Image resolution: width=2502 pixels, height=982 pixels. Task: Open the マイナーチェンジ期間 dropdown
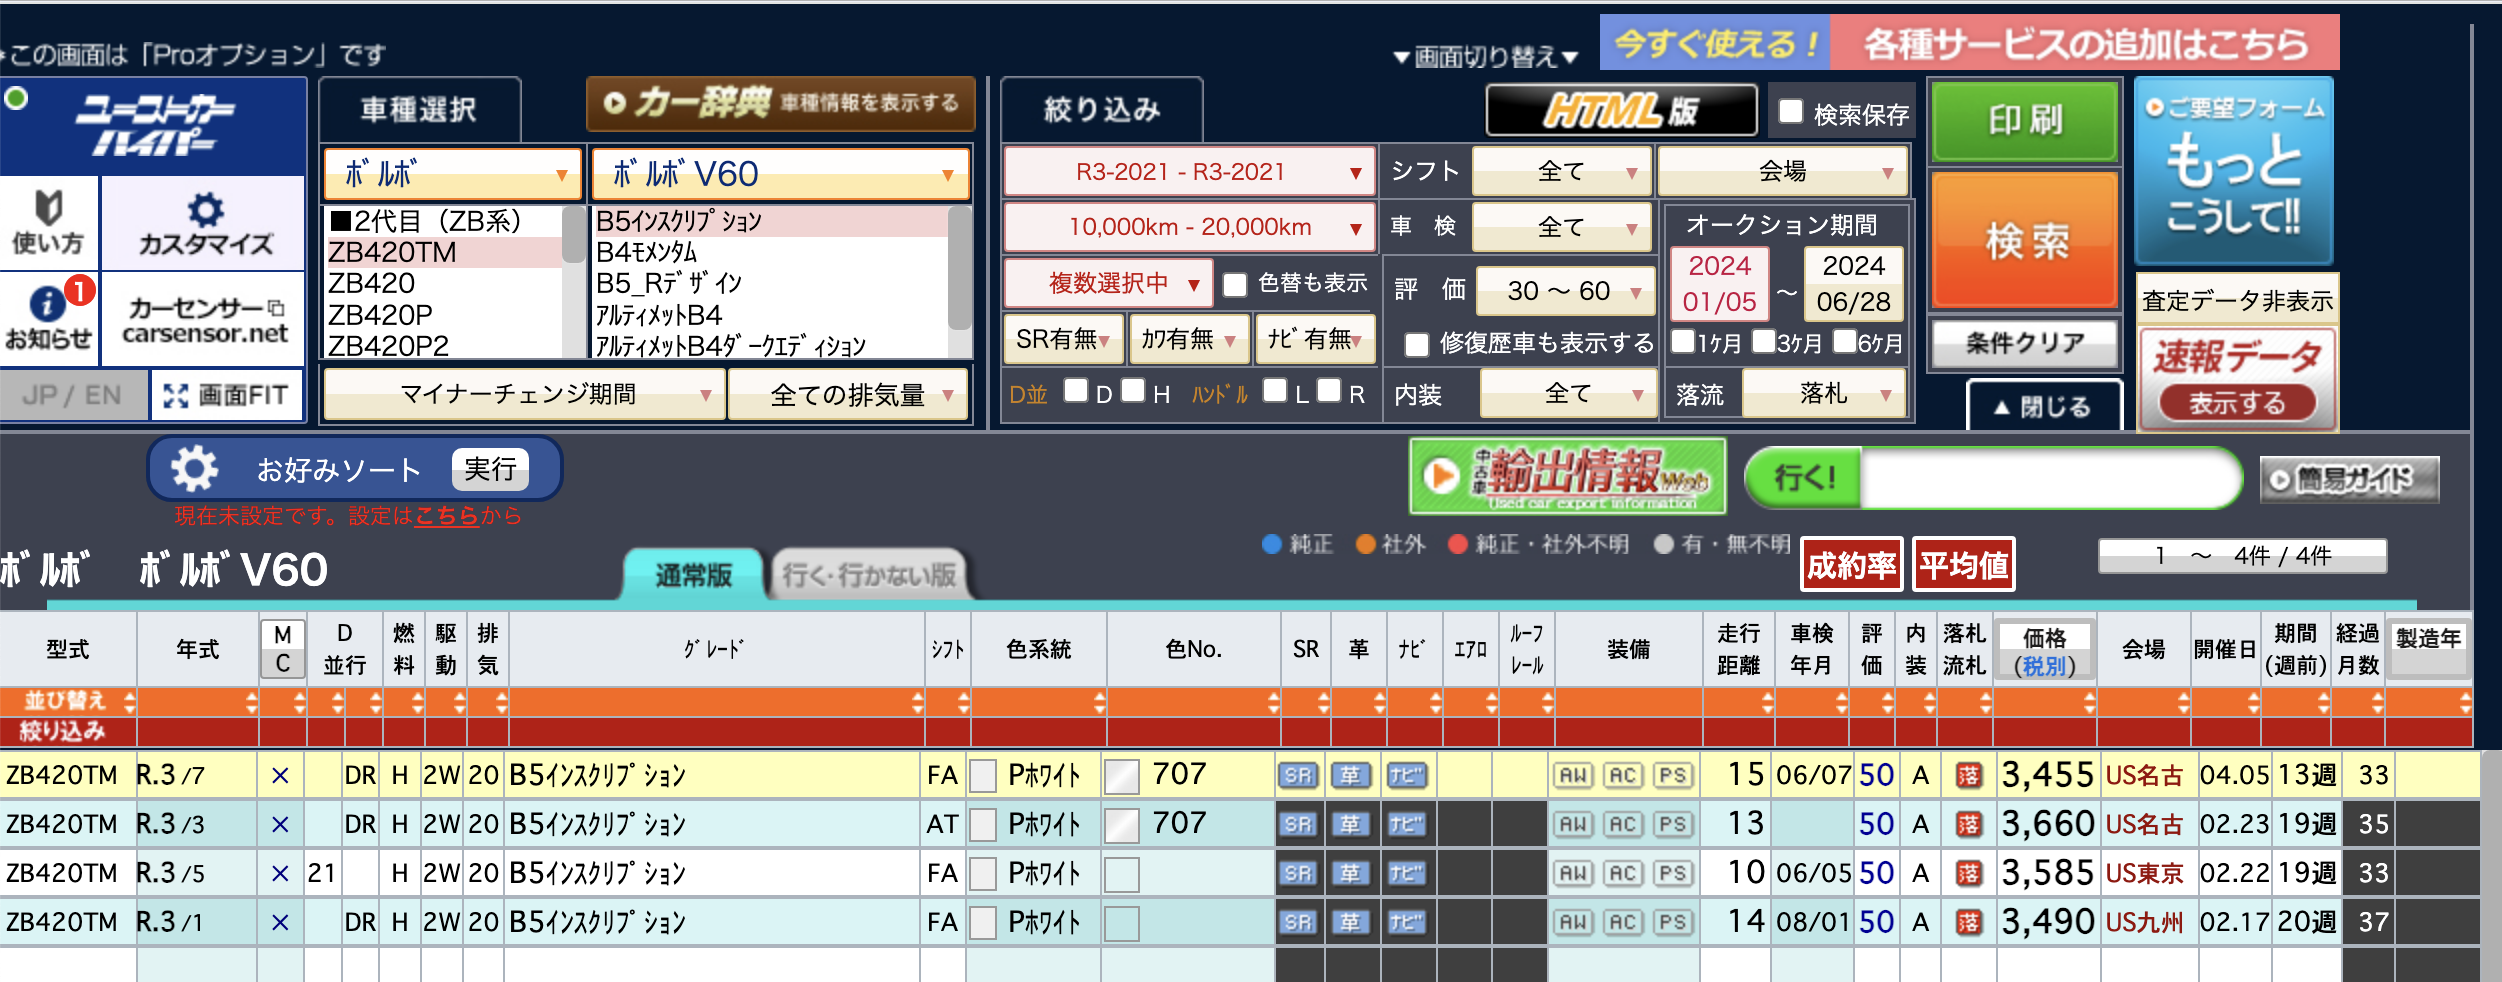(523, 395)
